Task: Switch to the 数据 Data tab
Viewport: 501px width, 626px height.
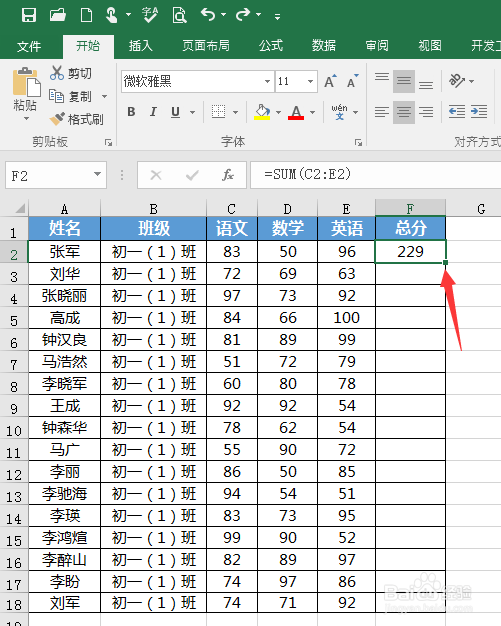Action: [x=324, y=46]
